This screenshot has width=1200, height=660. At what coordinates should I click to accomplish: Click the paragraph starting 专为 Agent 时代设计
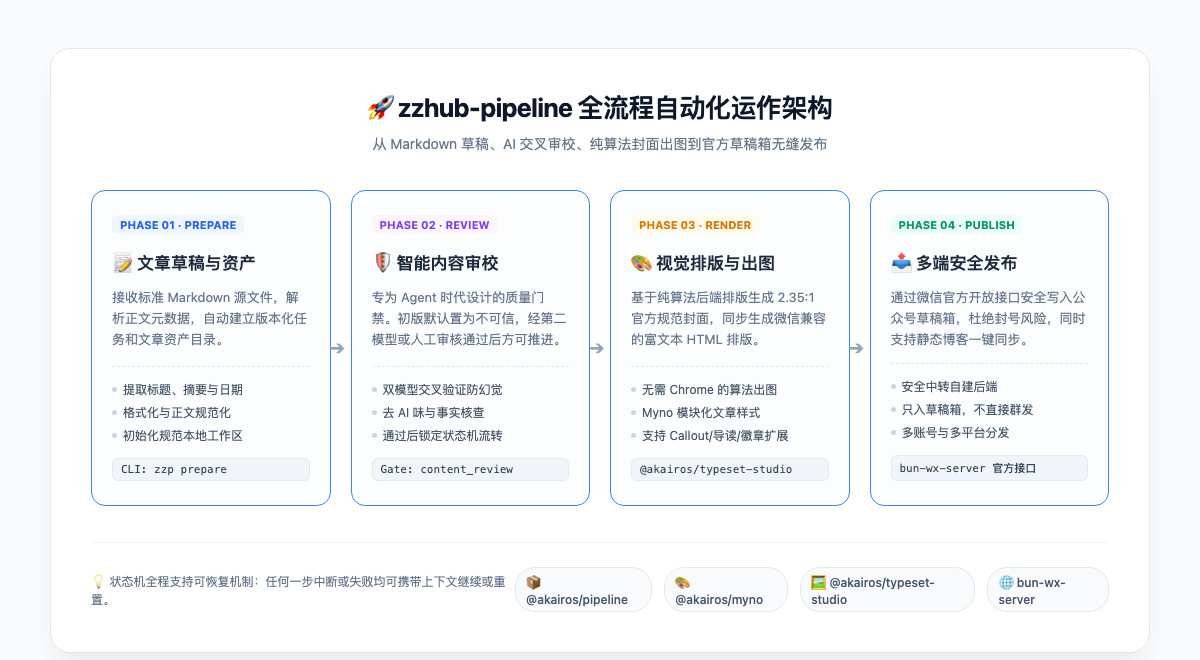pyautogui.click(x=470, y=318)
